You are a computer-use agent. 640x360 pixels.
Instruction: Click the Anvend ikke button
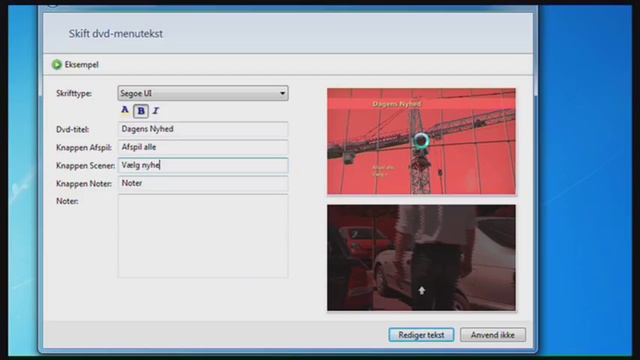[493, 335]
